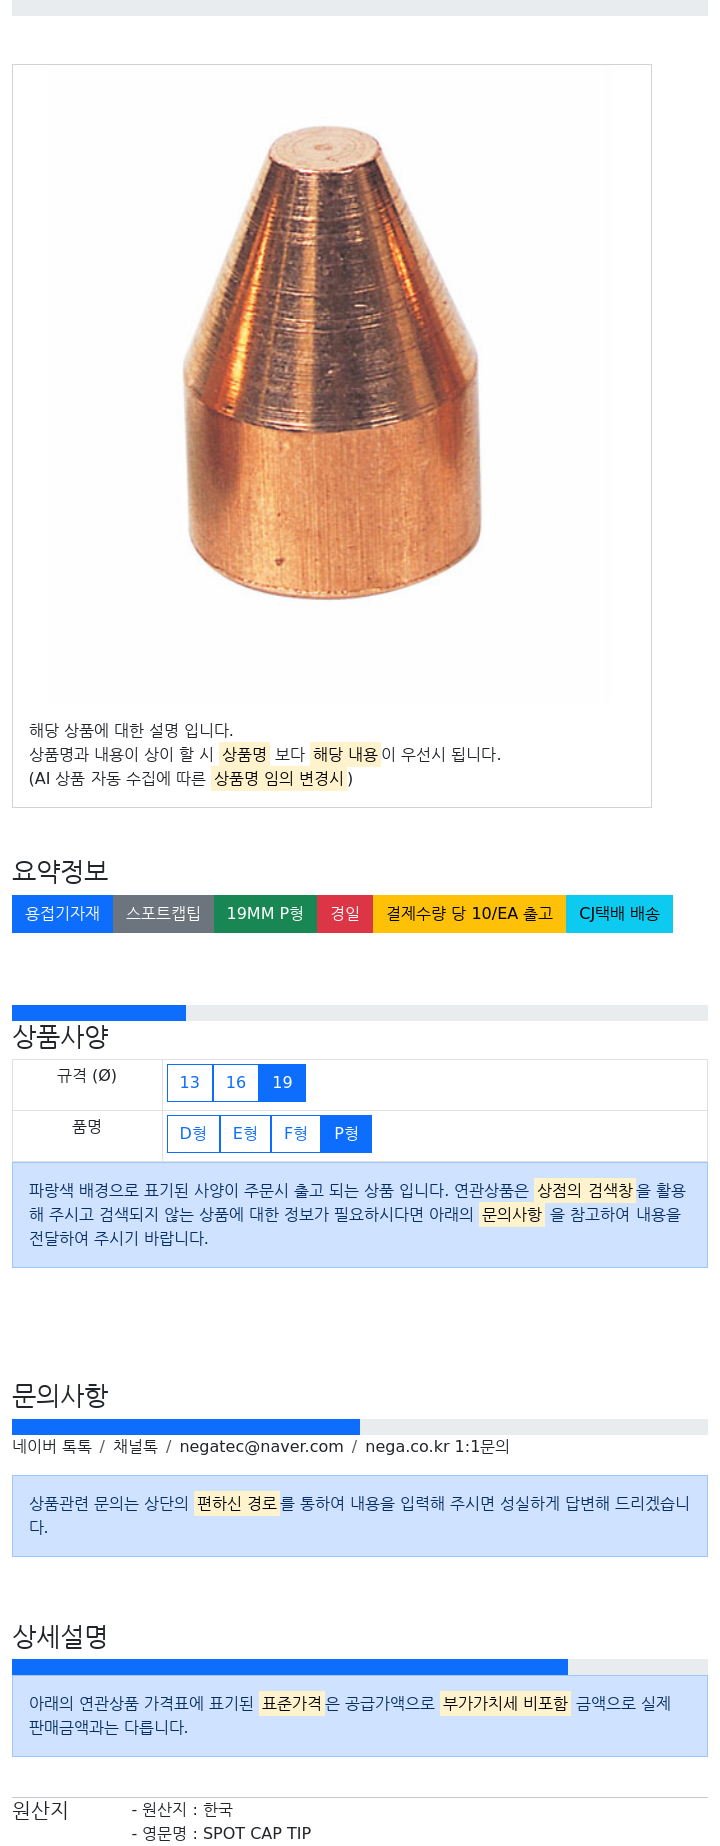Choose the D형 product type
Viewport: 720px width, 1846px height.
pos(193,1133)
